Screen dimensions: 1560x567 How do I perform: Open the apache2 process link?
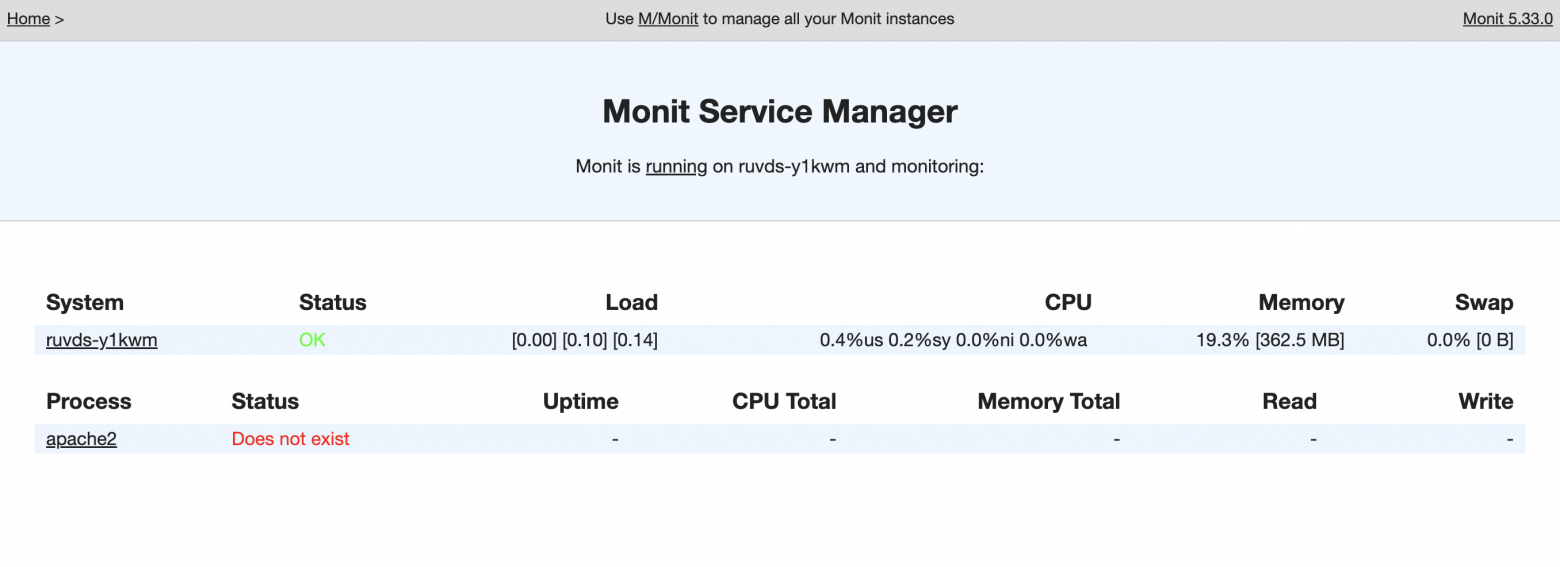click(x=81, y=439)
